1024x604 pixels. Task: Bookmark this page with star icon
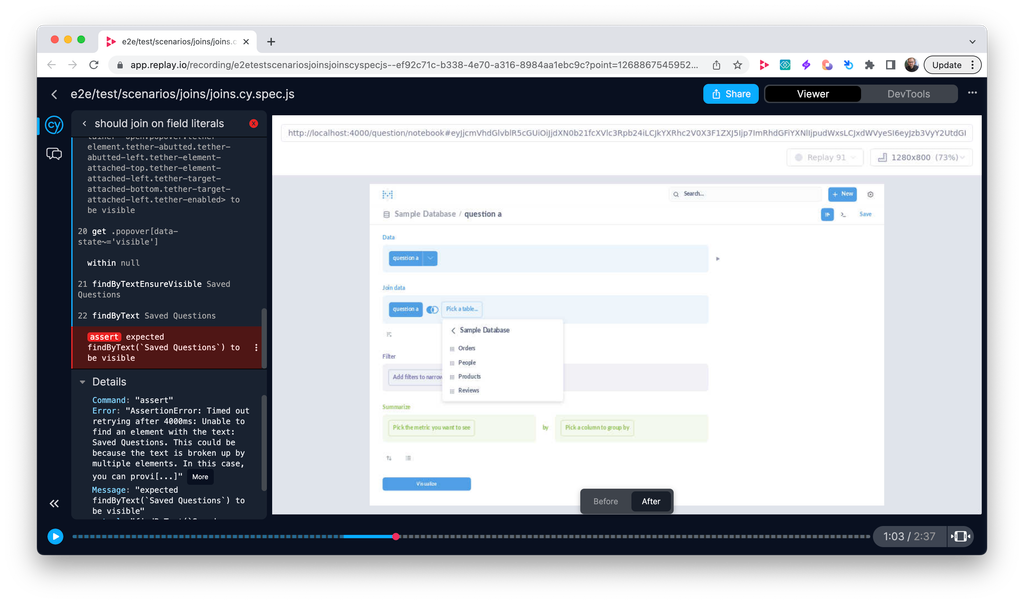point(737,65)
